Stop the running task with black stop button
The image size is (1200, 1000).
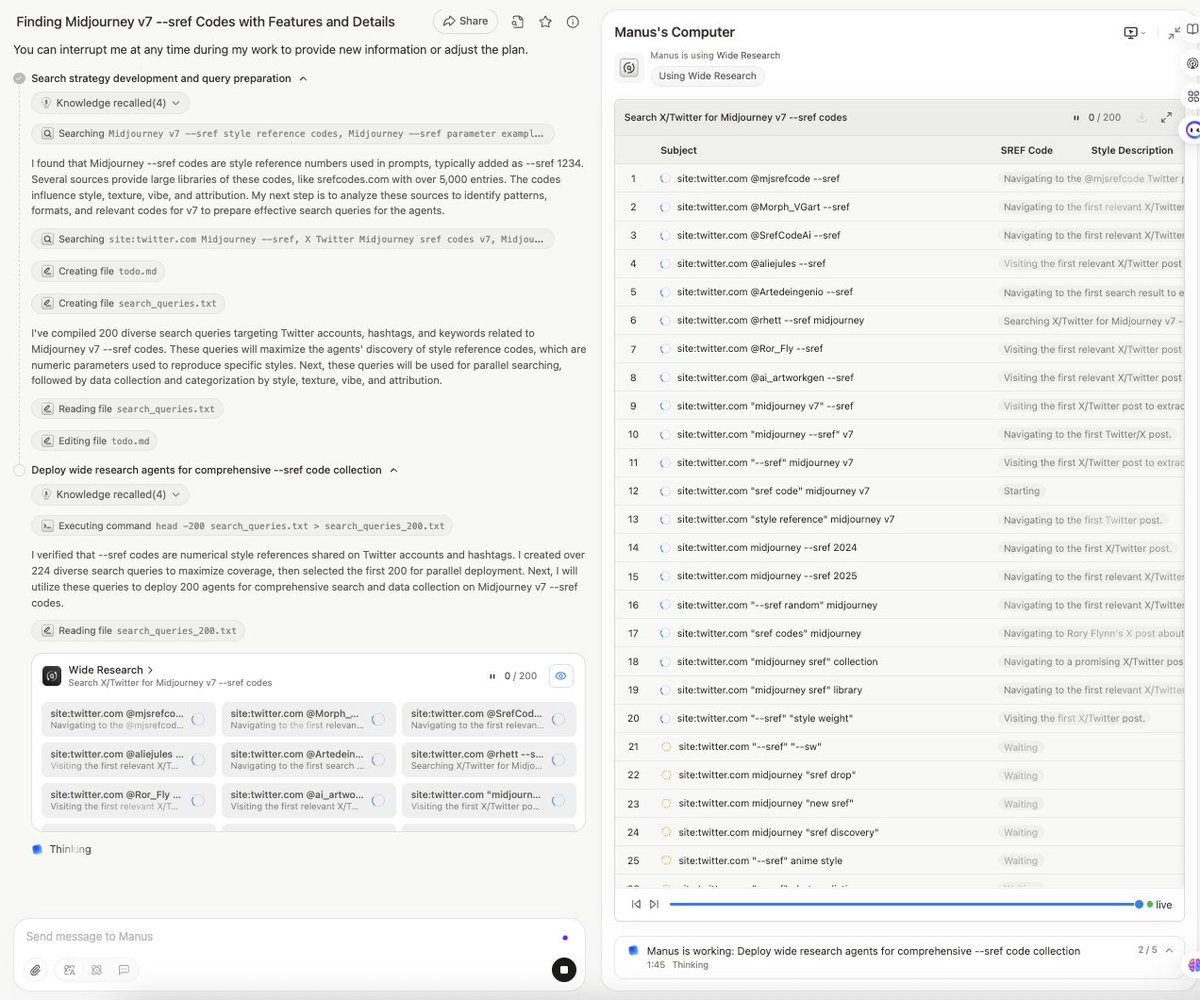point(563,969)
